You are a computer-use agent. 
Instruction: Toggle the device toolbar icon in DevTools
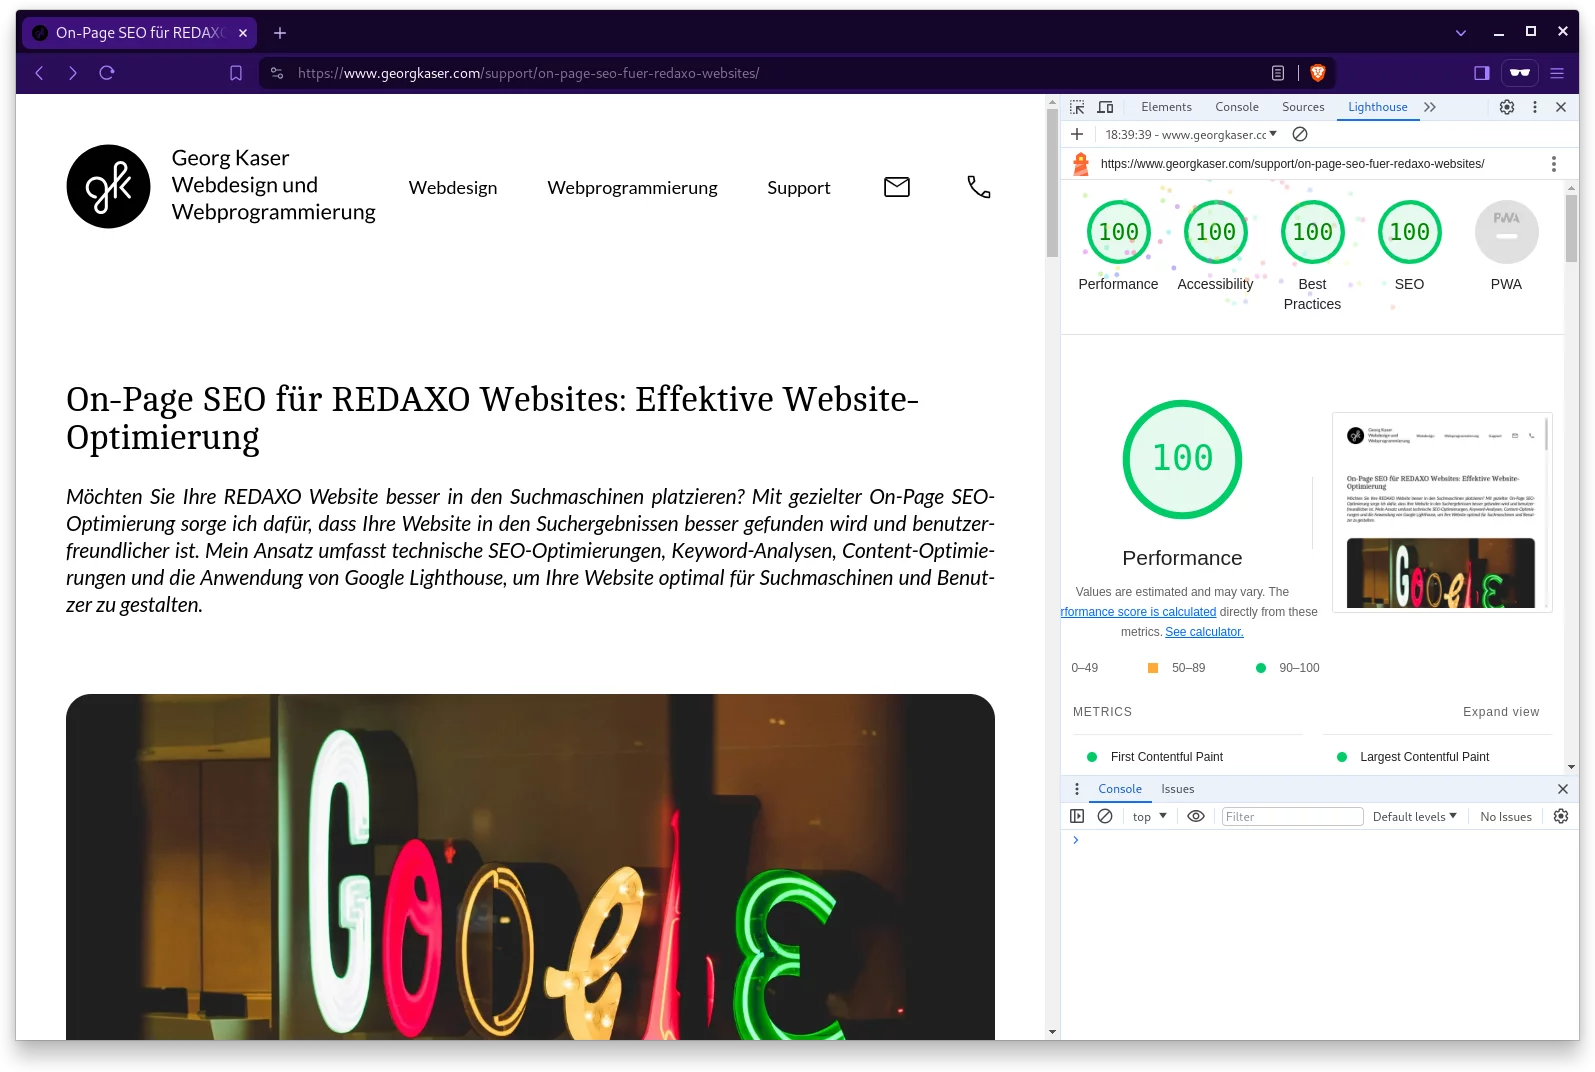[1105, 107]
